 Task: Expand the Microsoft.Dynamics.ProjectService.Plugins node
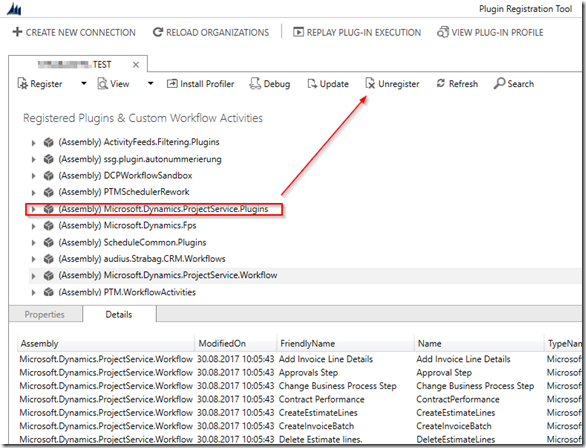tap(33, 210)
